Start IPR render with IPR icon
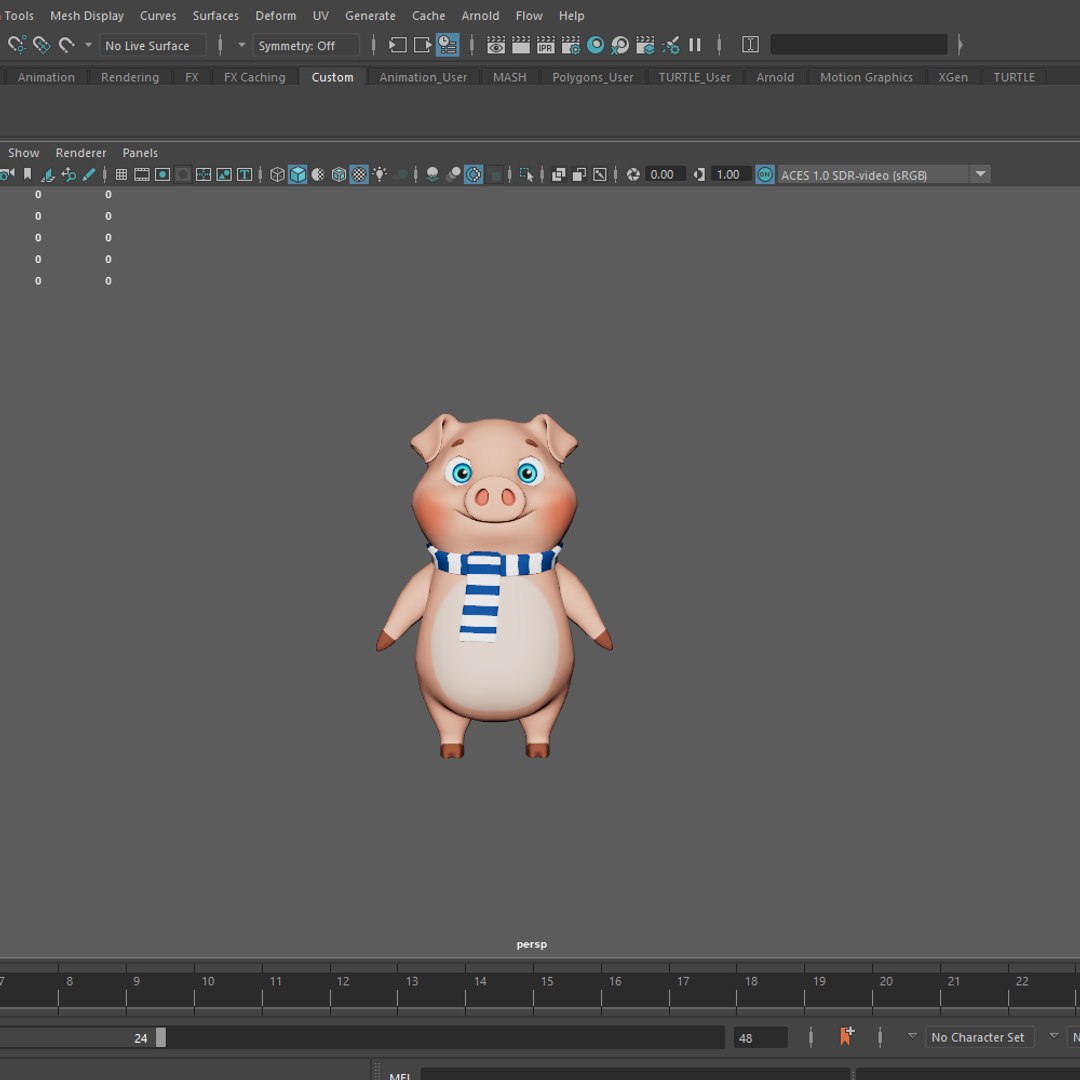This screenshot has height=1080, width=1080. (546, 45)
